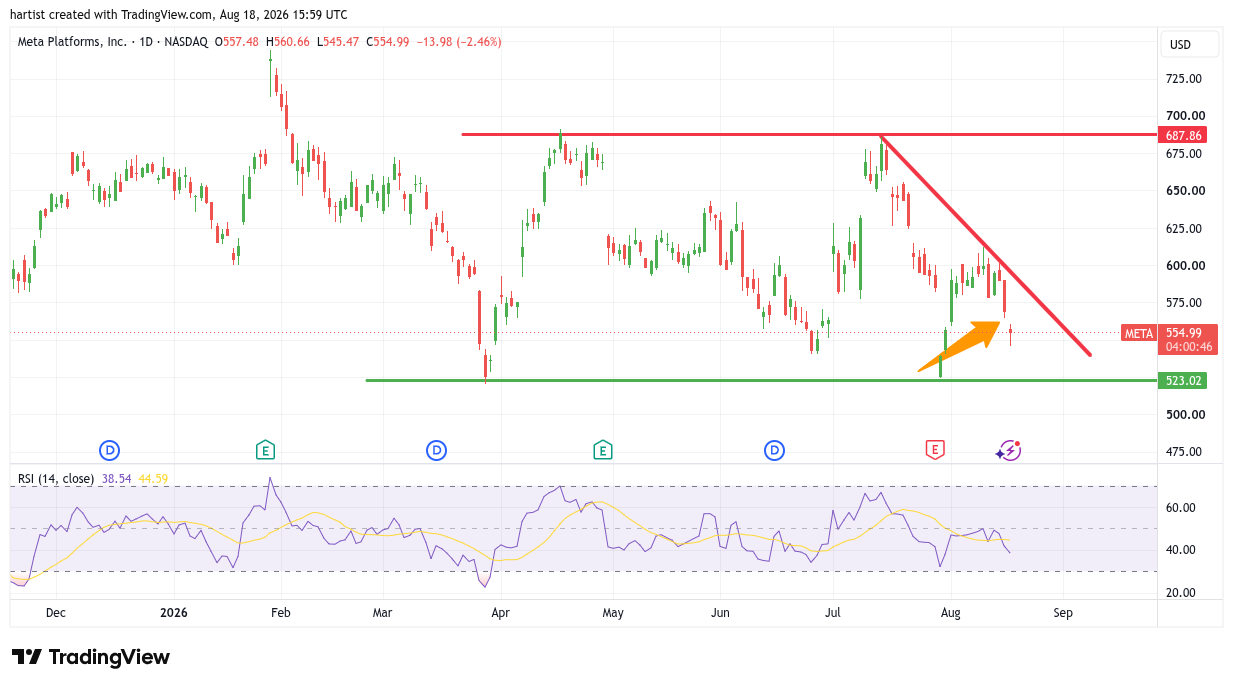Click the Feb label on time axis
Screen dimensions: 1233x687
[x=281, y=613]
